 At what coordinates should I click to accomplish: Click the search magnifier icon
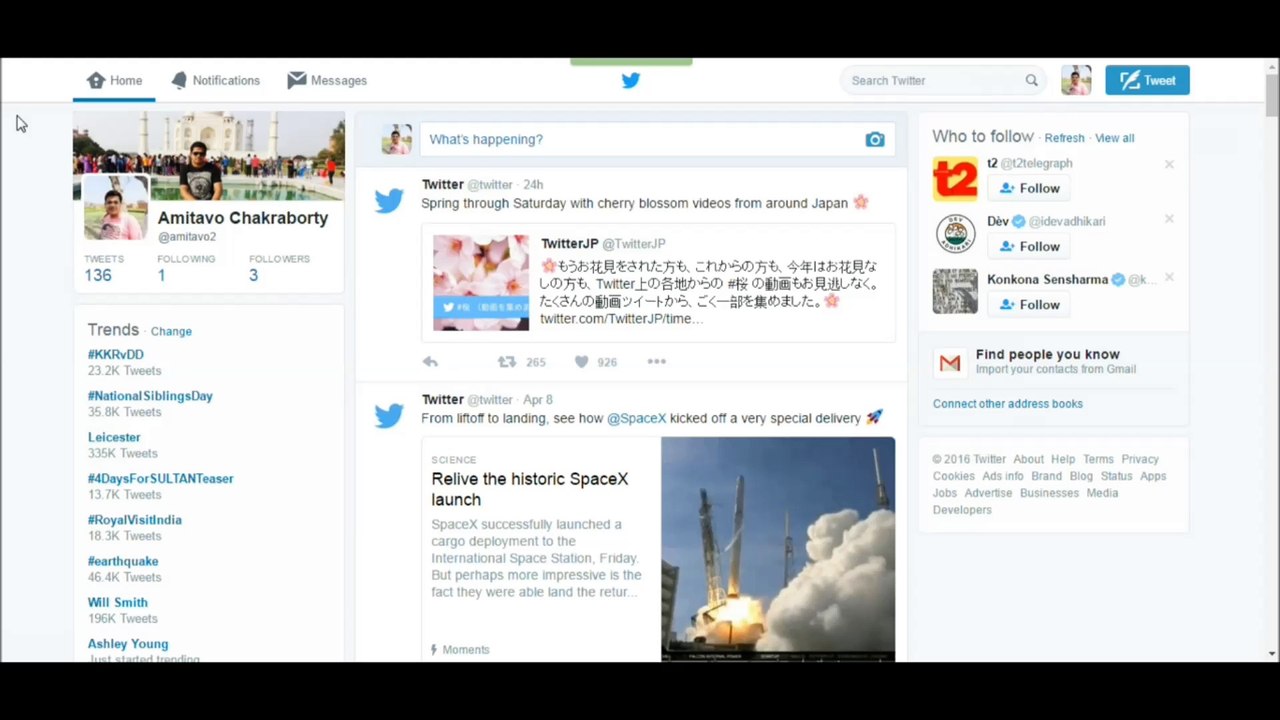click(x=1031, y=80)
